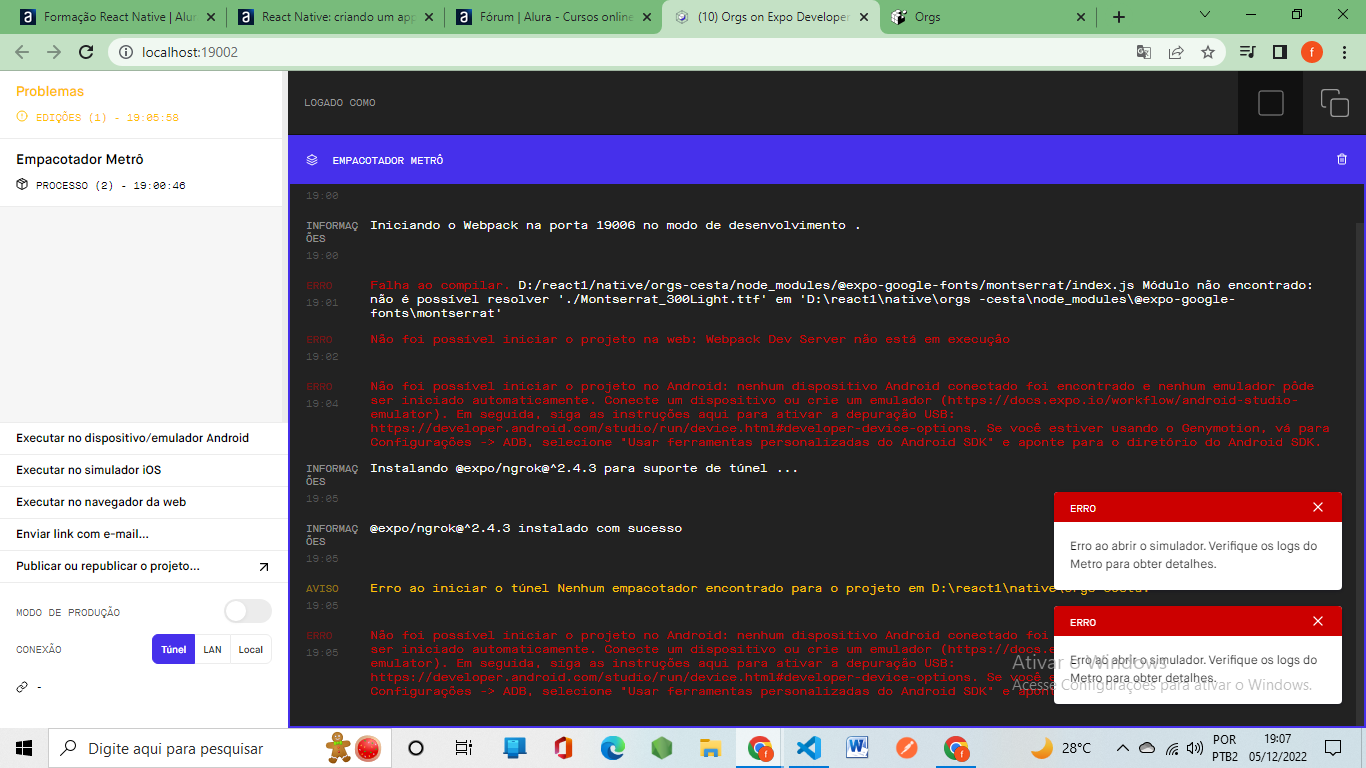Open the orange Chrome profile avatar
1366x768 pixels.
click(x=1312, y=52)
